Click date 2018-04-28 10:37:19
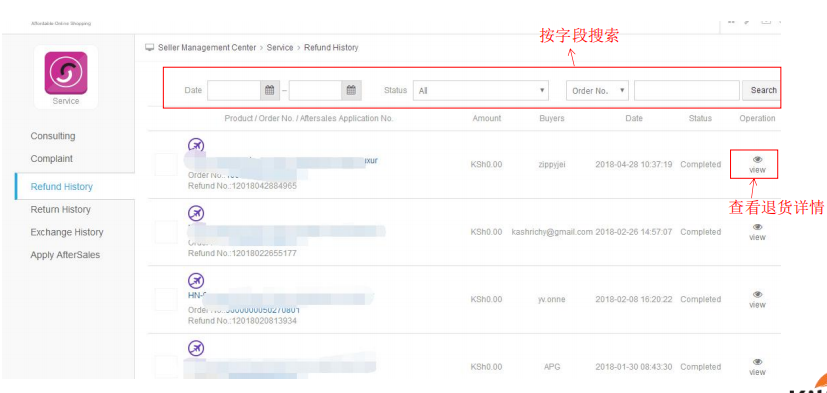This screenshot has height=393, width=827. tap(634, 165)
